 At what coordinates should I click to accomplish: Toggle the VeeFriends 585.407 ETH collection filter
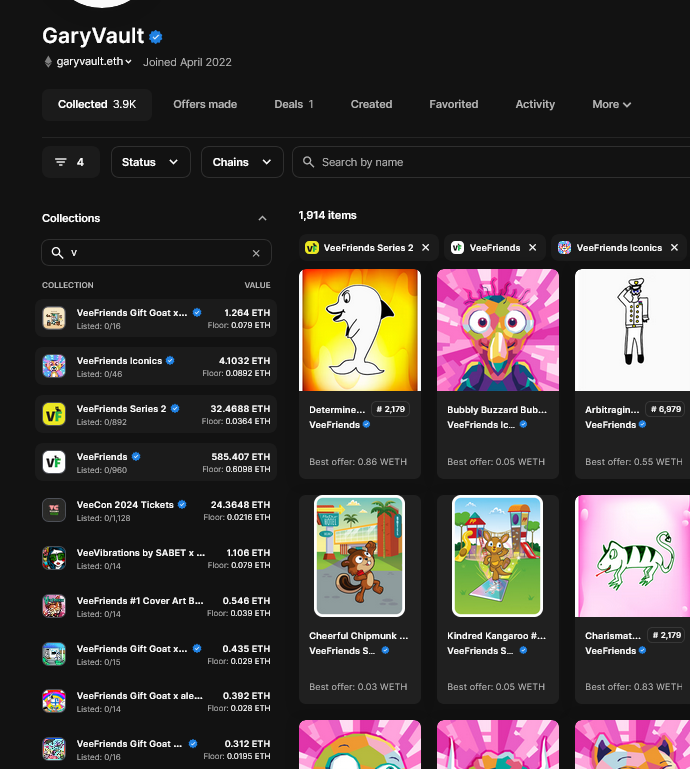pyautogui.click(x=156, y=463)
